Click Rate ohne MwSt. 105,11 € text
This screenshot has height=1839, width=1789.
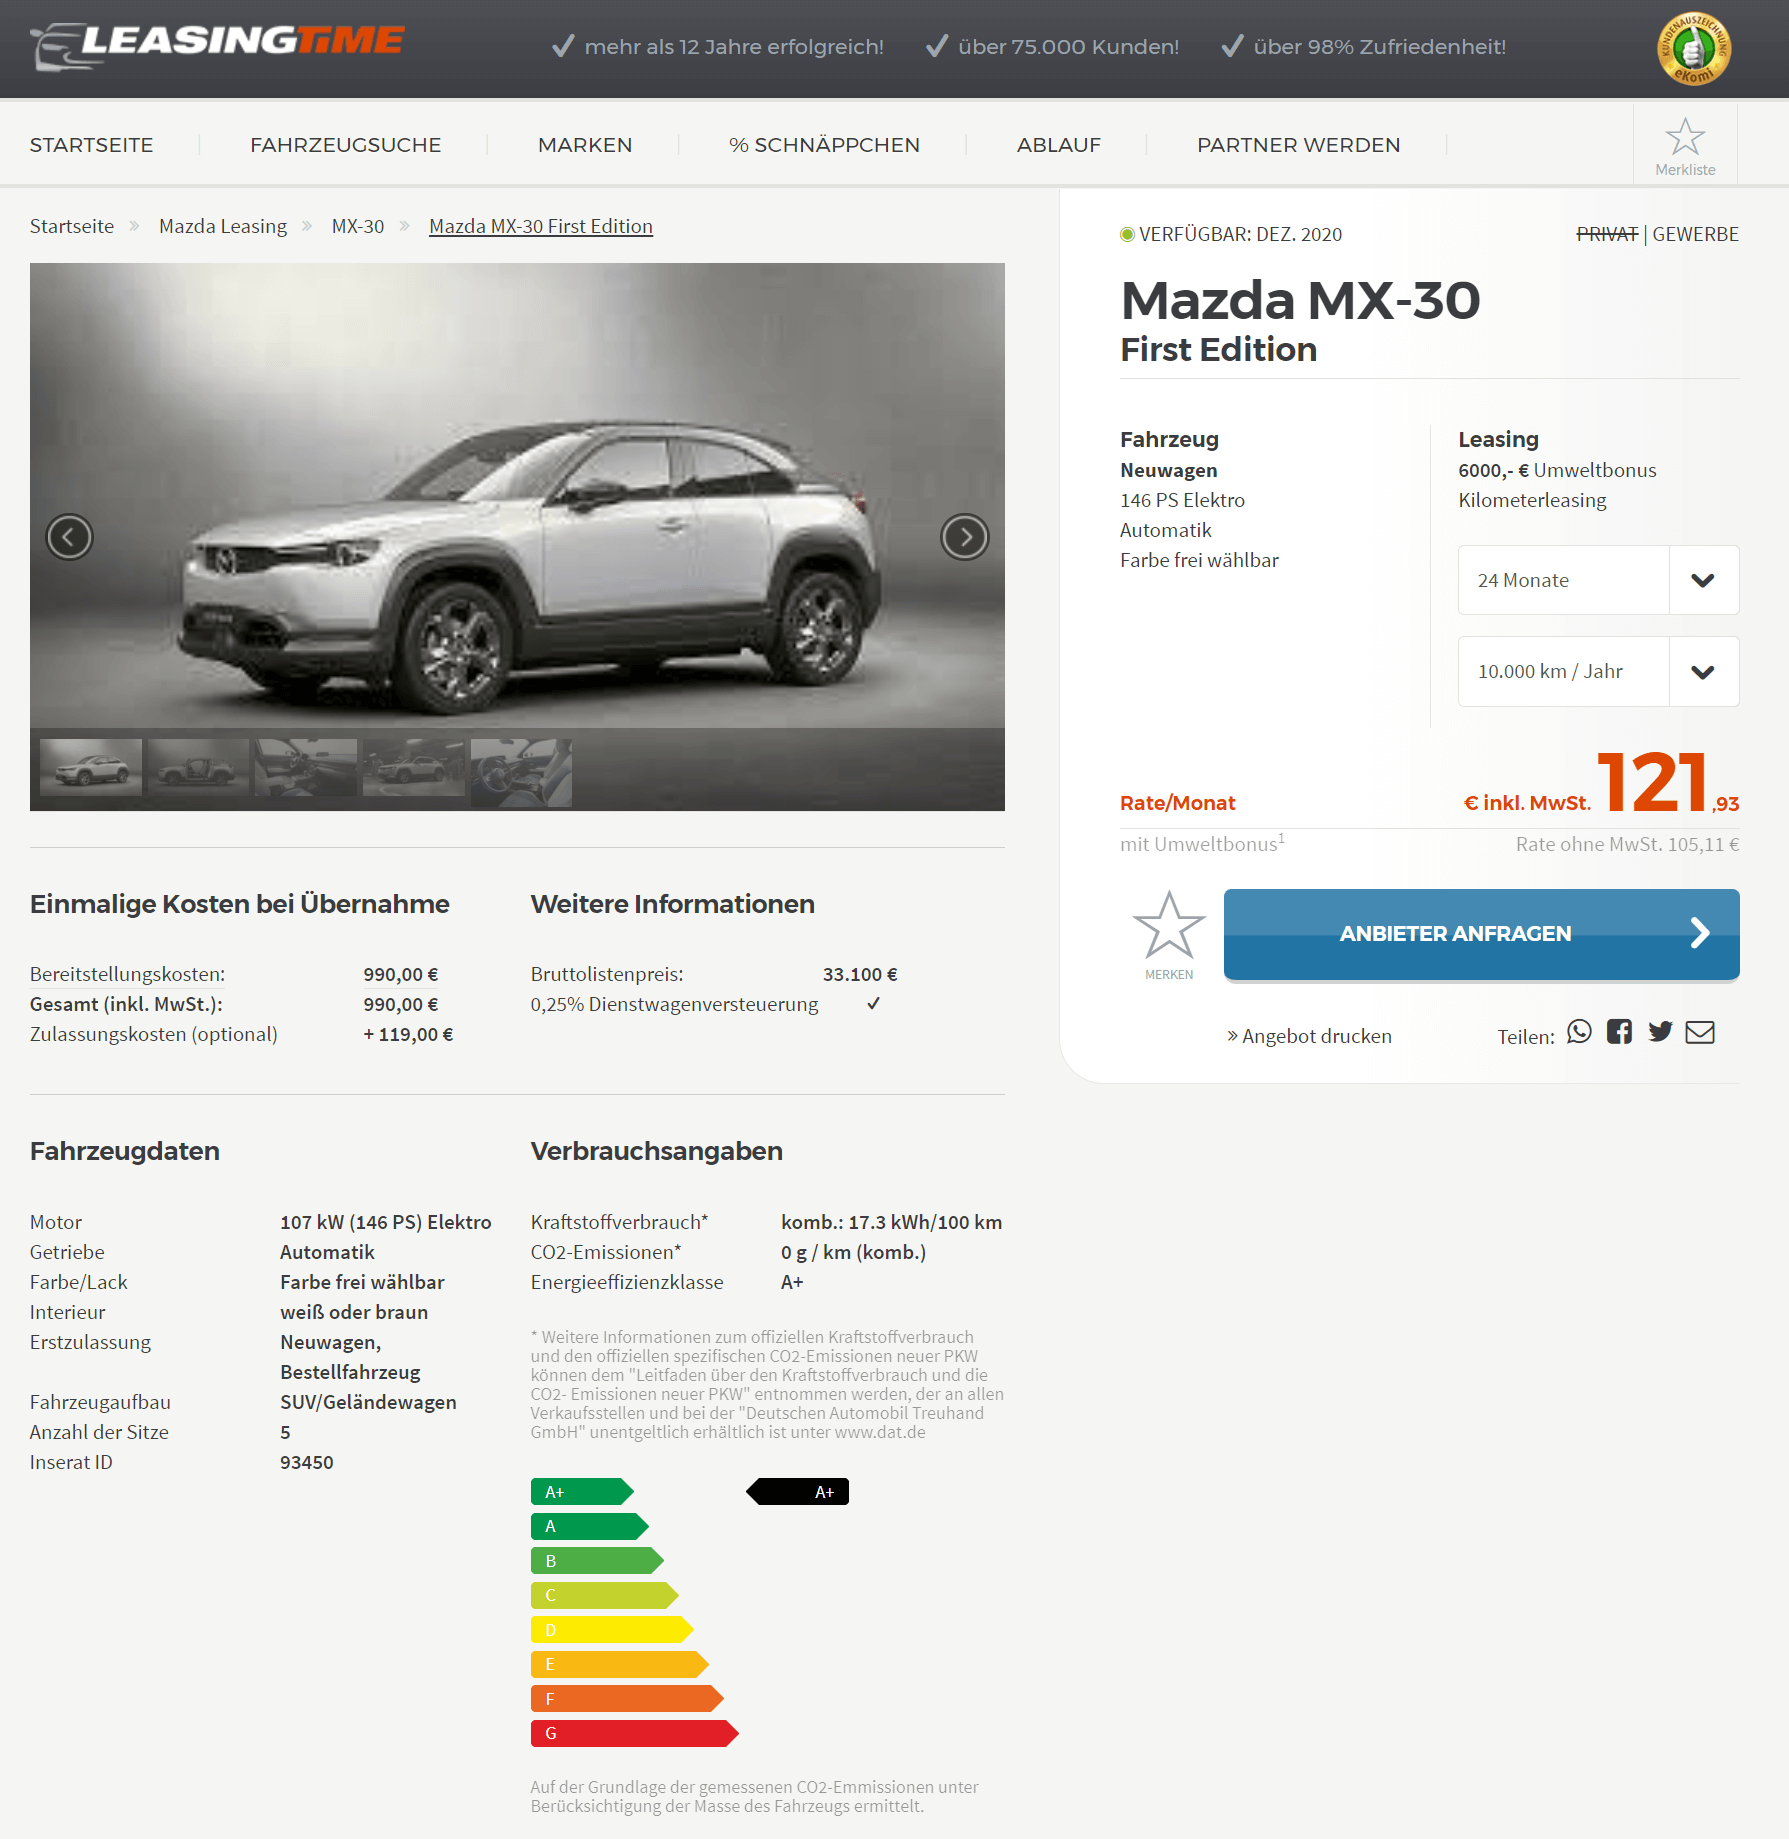[x=1627, y=844]
